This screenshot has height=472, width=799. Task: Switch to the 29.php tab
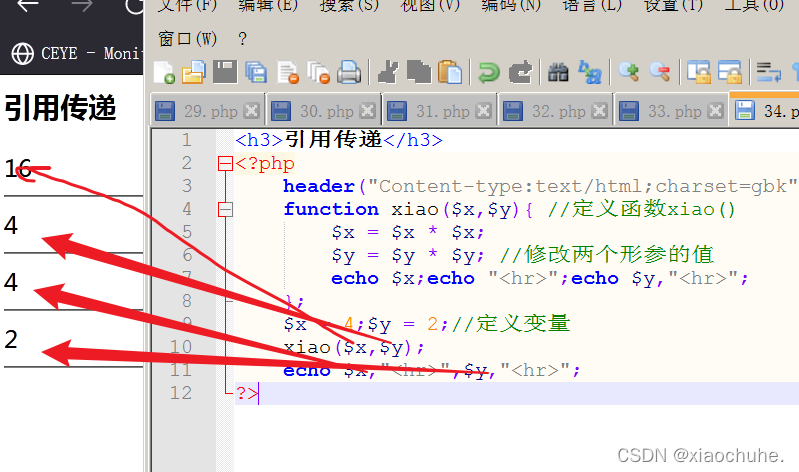pos(210,111)
